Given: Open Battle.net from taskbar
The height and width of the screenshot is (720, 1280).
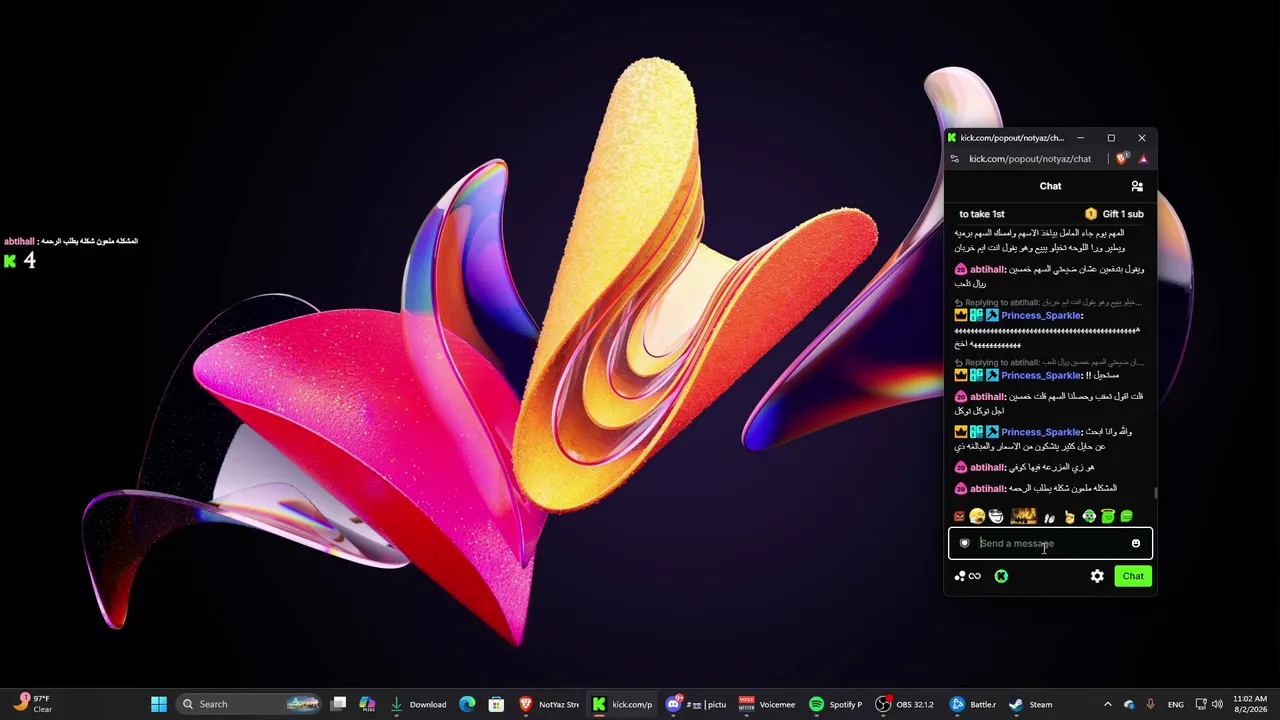Looking at the screenshot, I should (972, 704).
